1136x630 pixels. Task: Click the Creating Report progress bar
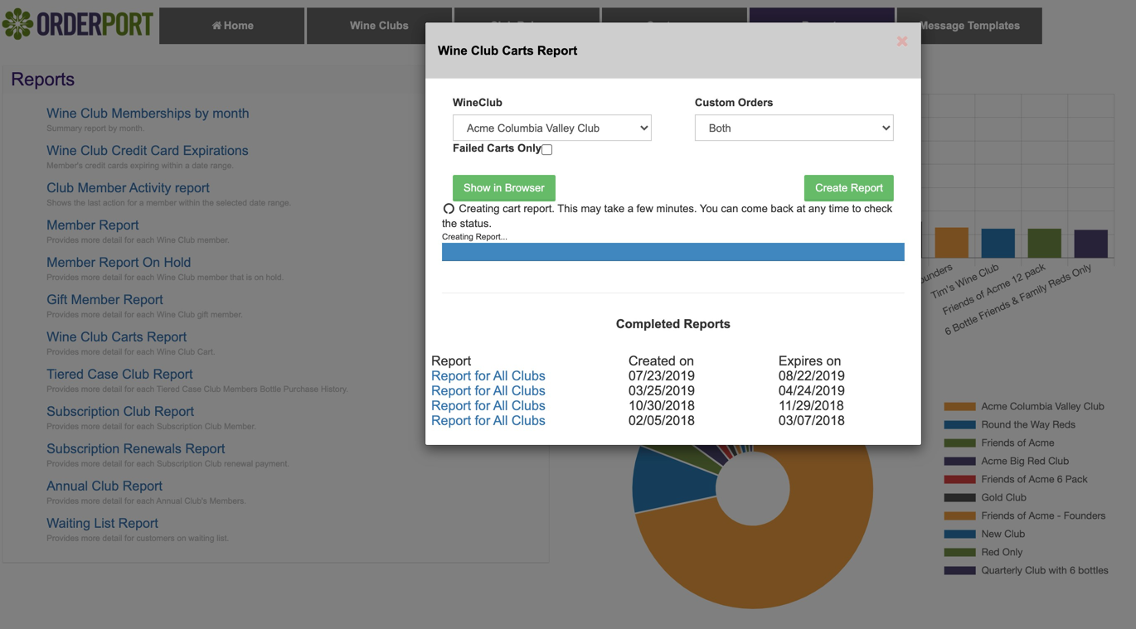(673, 251)
